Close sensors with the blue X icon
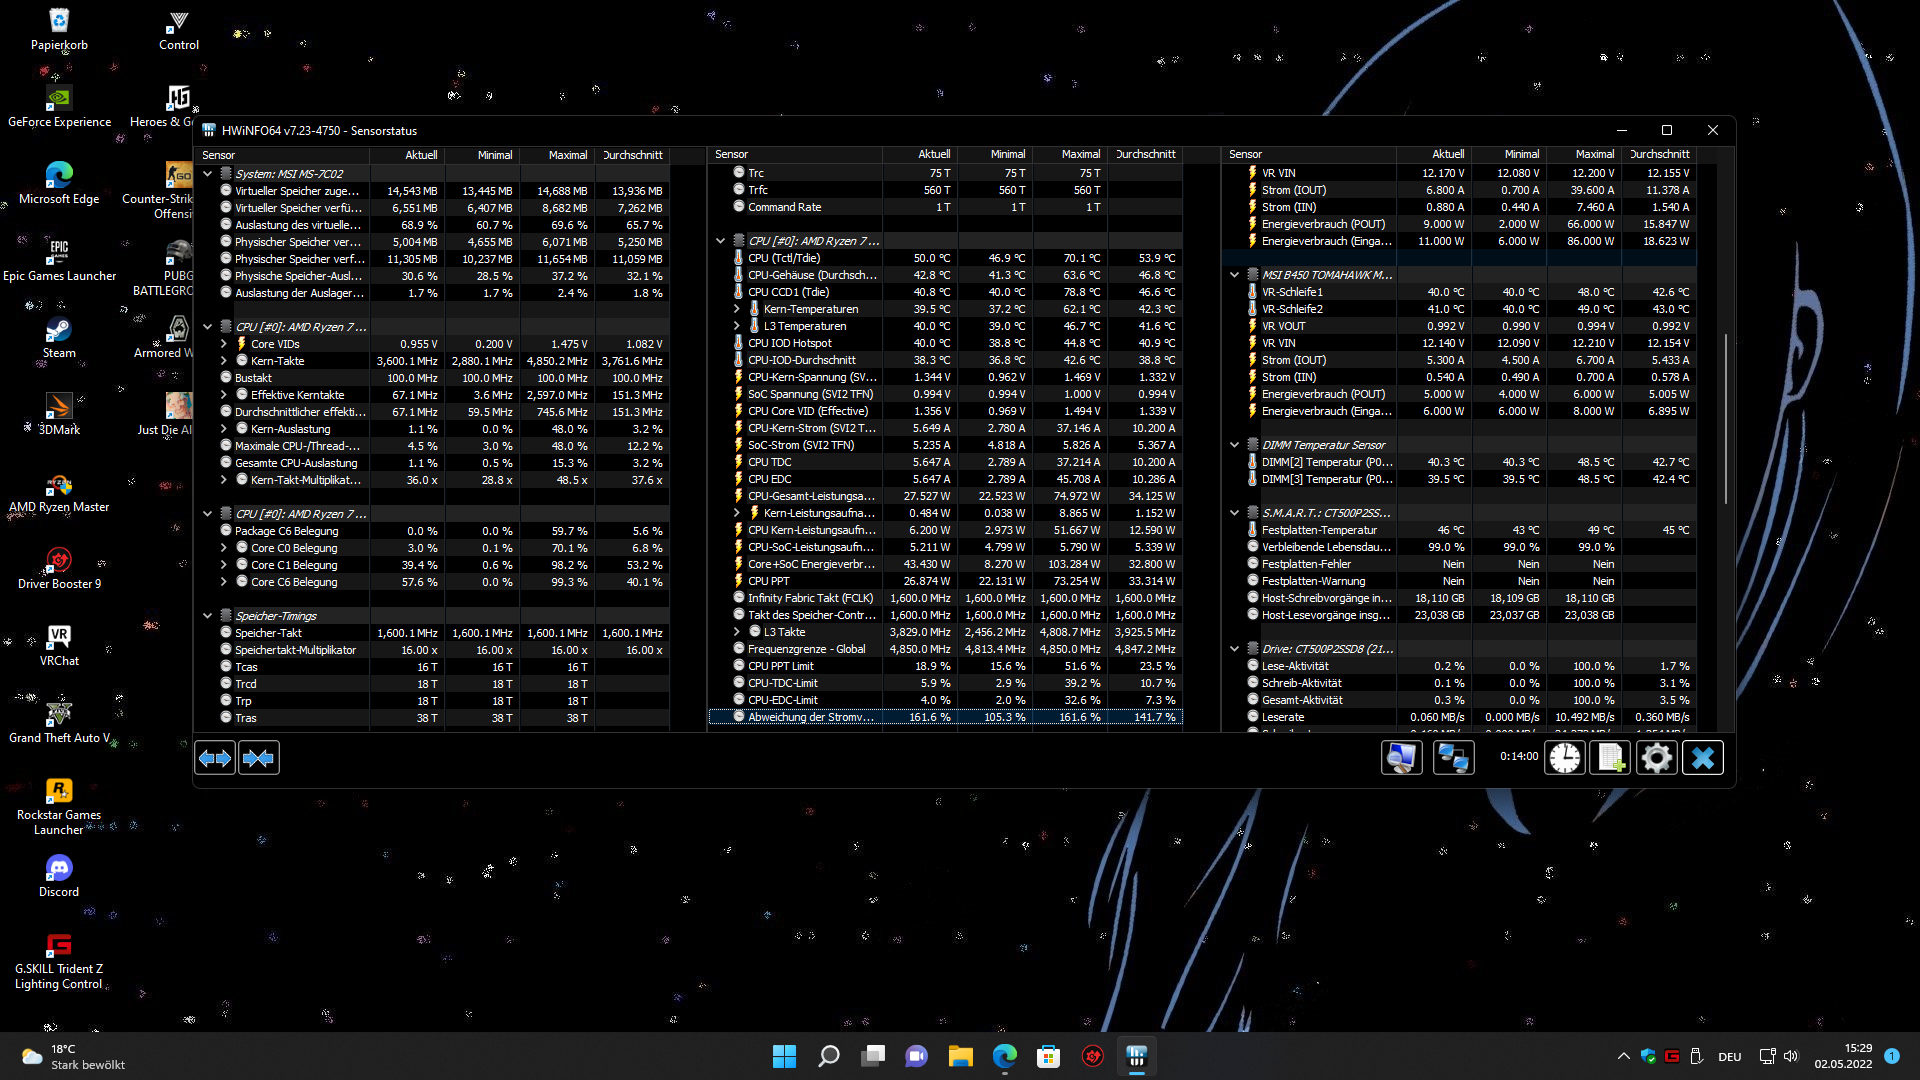Screen dimensions: 1920x1080 [1703, 758]
